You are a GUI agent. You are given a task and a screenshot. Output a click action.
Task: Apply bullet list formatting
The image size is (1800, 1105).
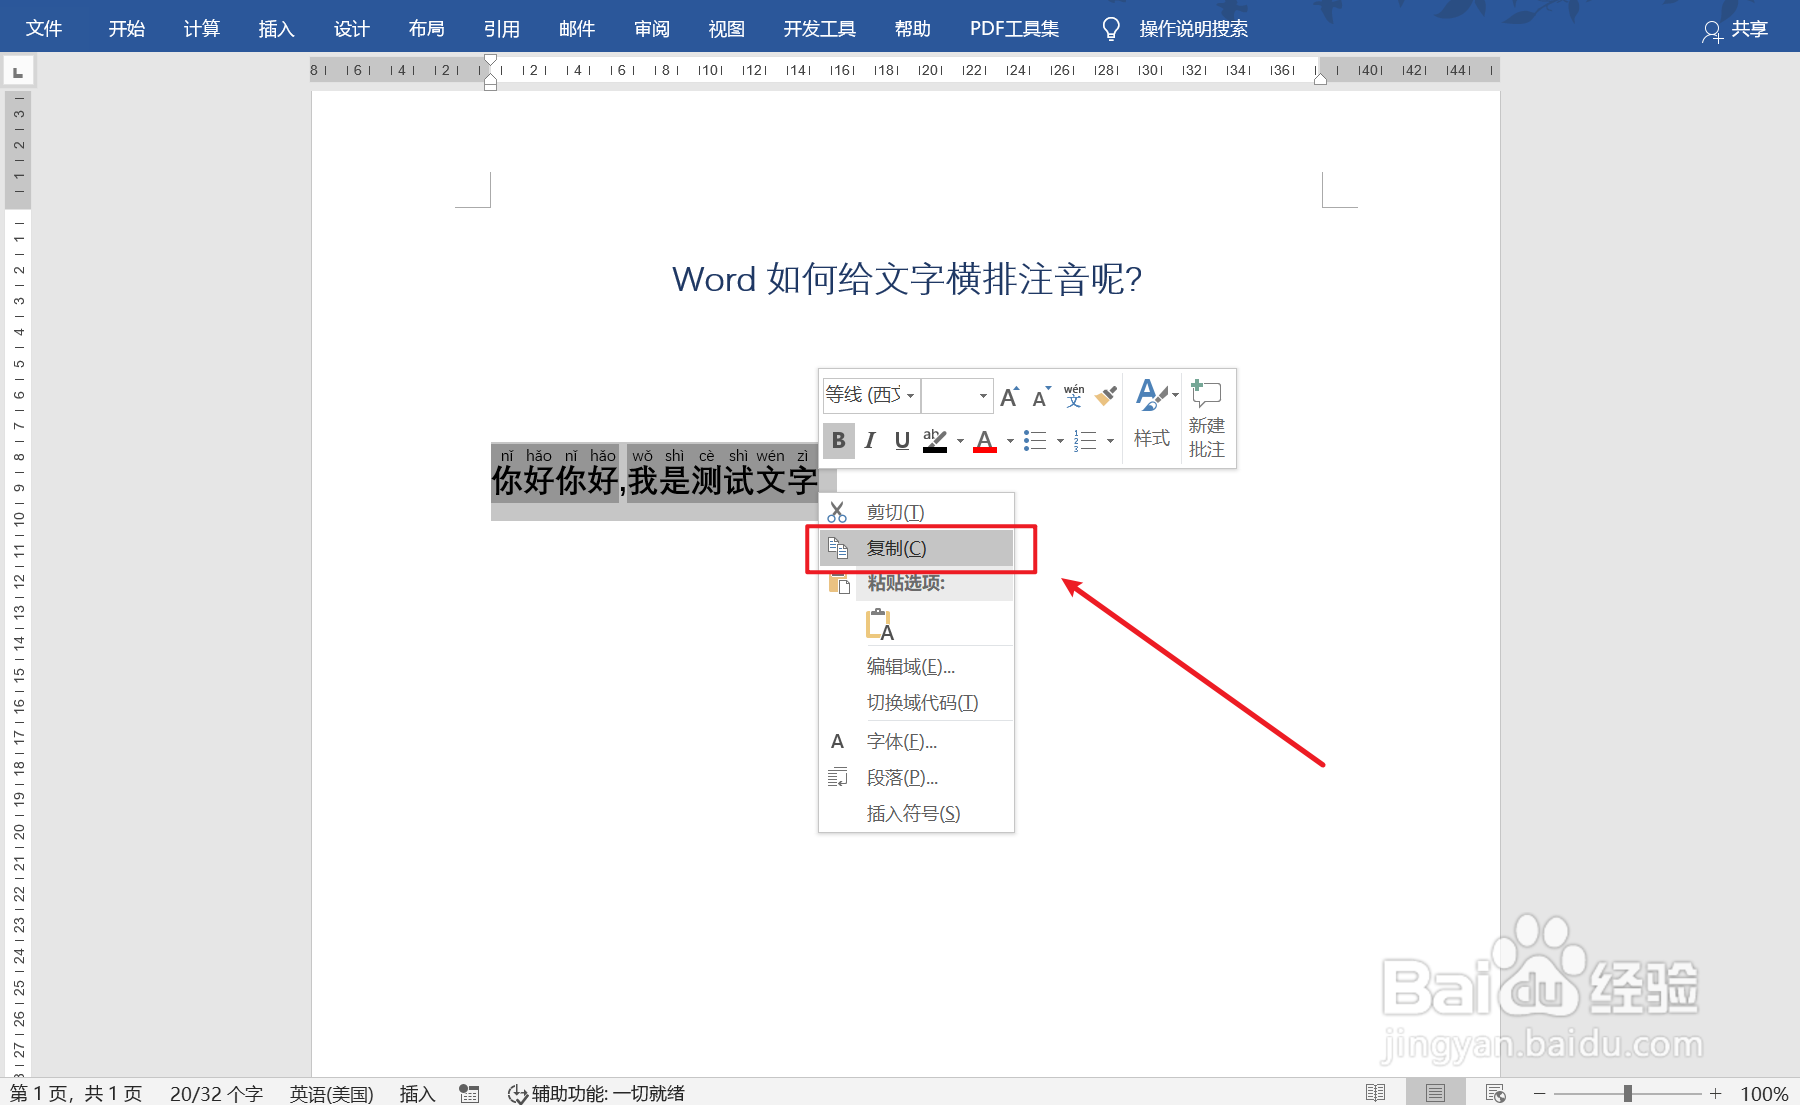1035,440
